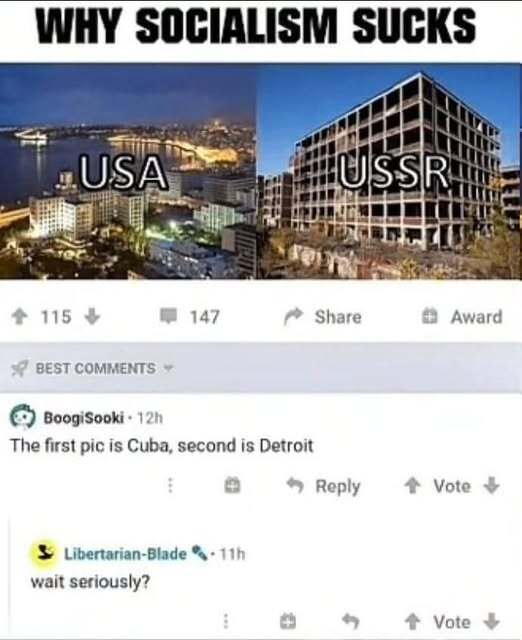This screenshot has width=522, height=640.
Task: Downvote BoogiSooki's comment
Action: (x=491, y=486)
